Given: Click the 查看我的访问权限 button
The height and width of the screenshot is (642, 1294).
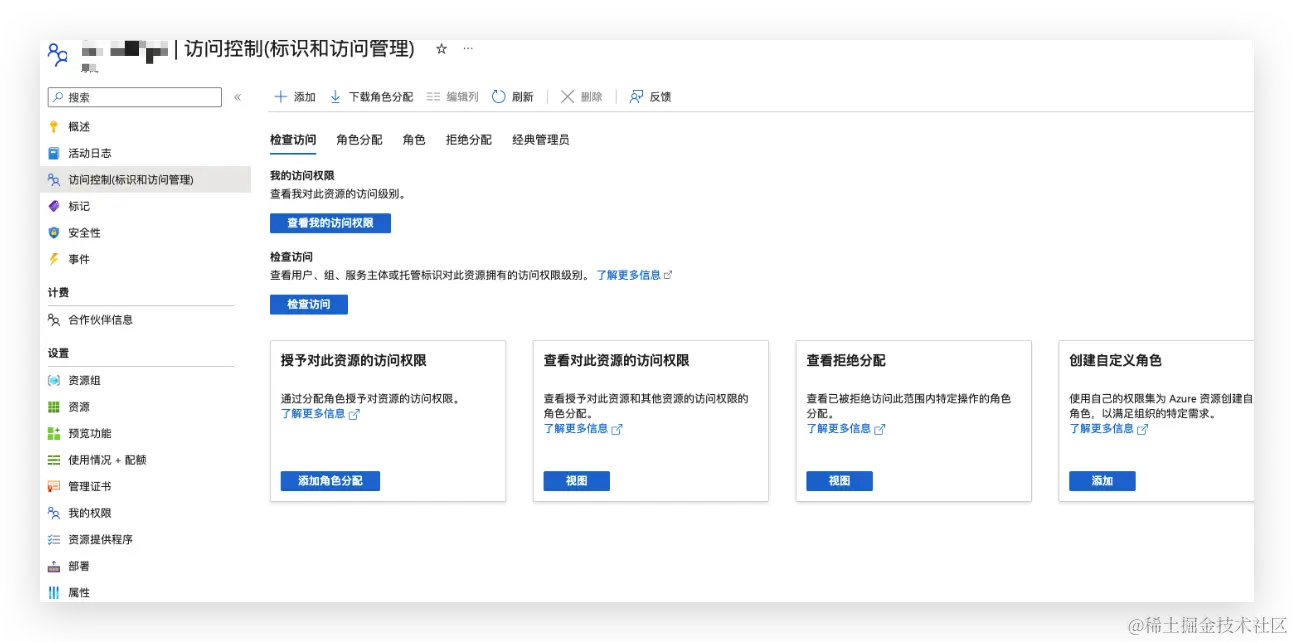Looking at the screenshot, I should coord(330,223).
